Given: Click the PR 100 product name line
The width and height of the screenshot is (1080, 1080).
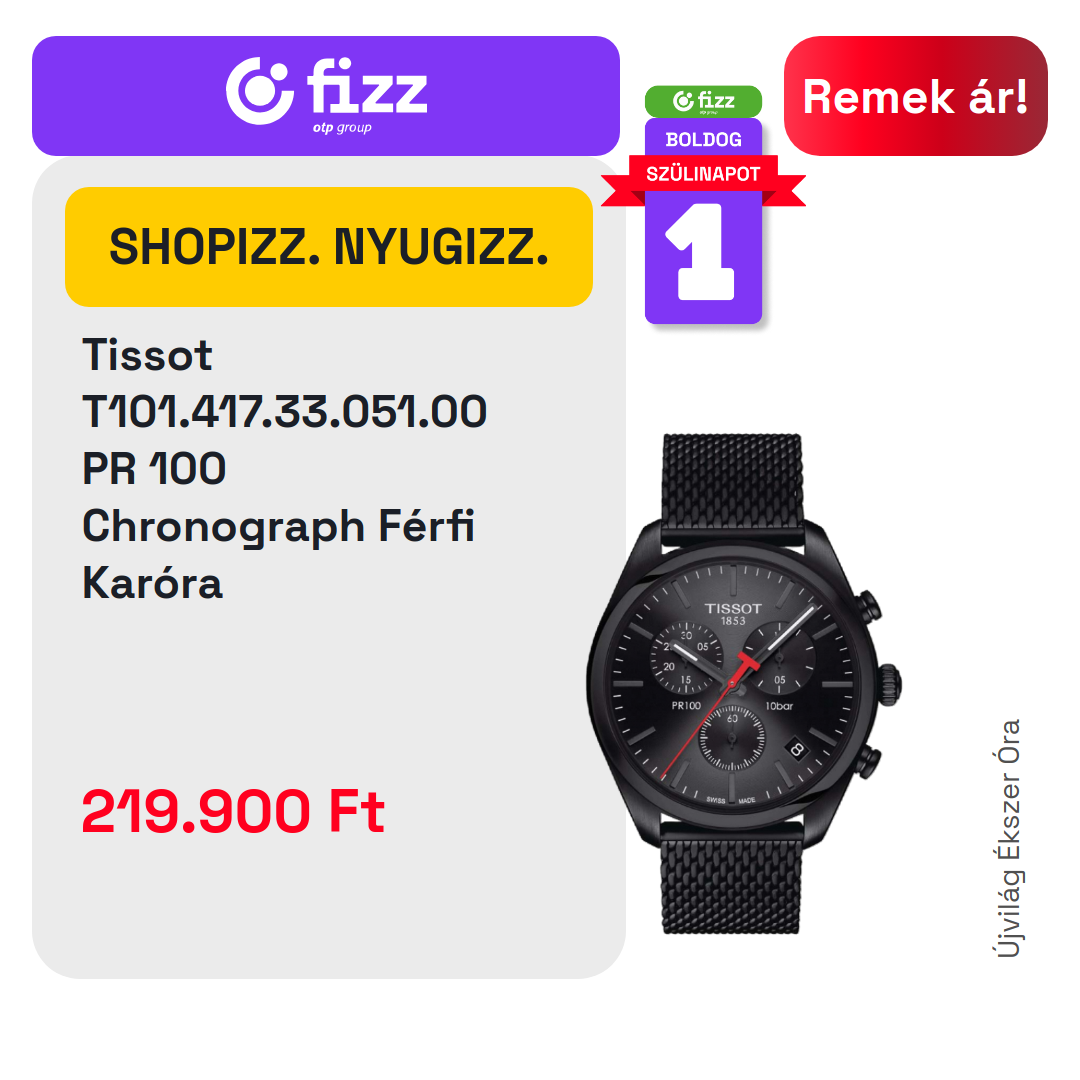Looking at the screenshot, I should pos(154,469).
